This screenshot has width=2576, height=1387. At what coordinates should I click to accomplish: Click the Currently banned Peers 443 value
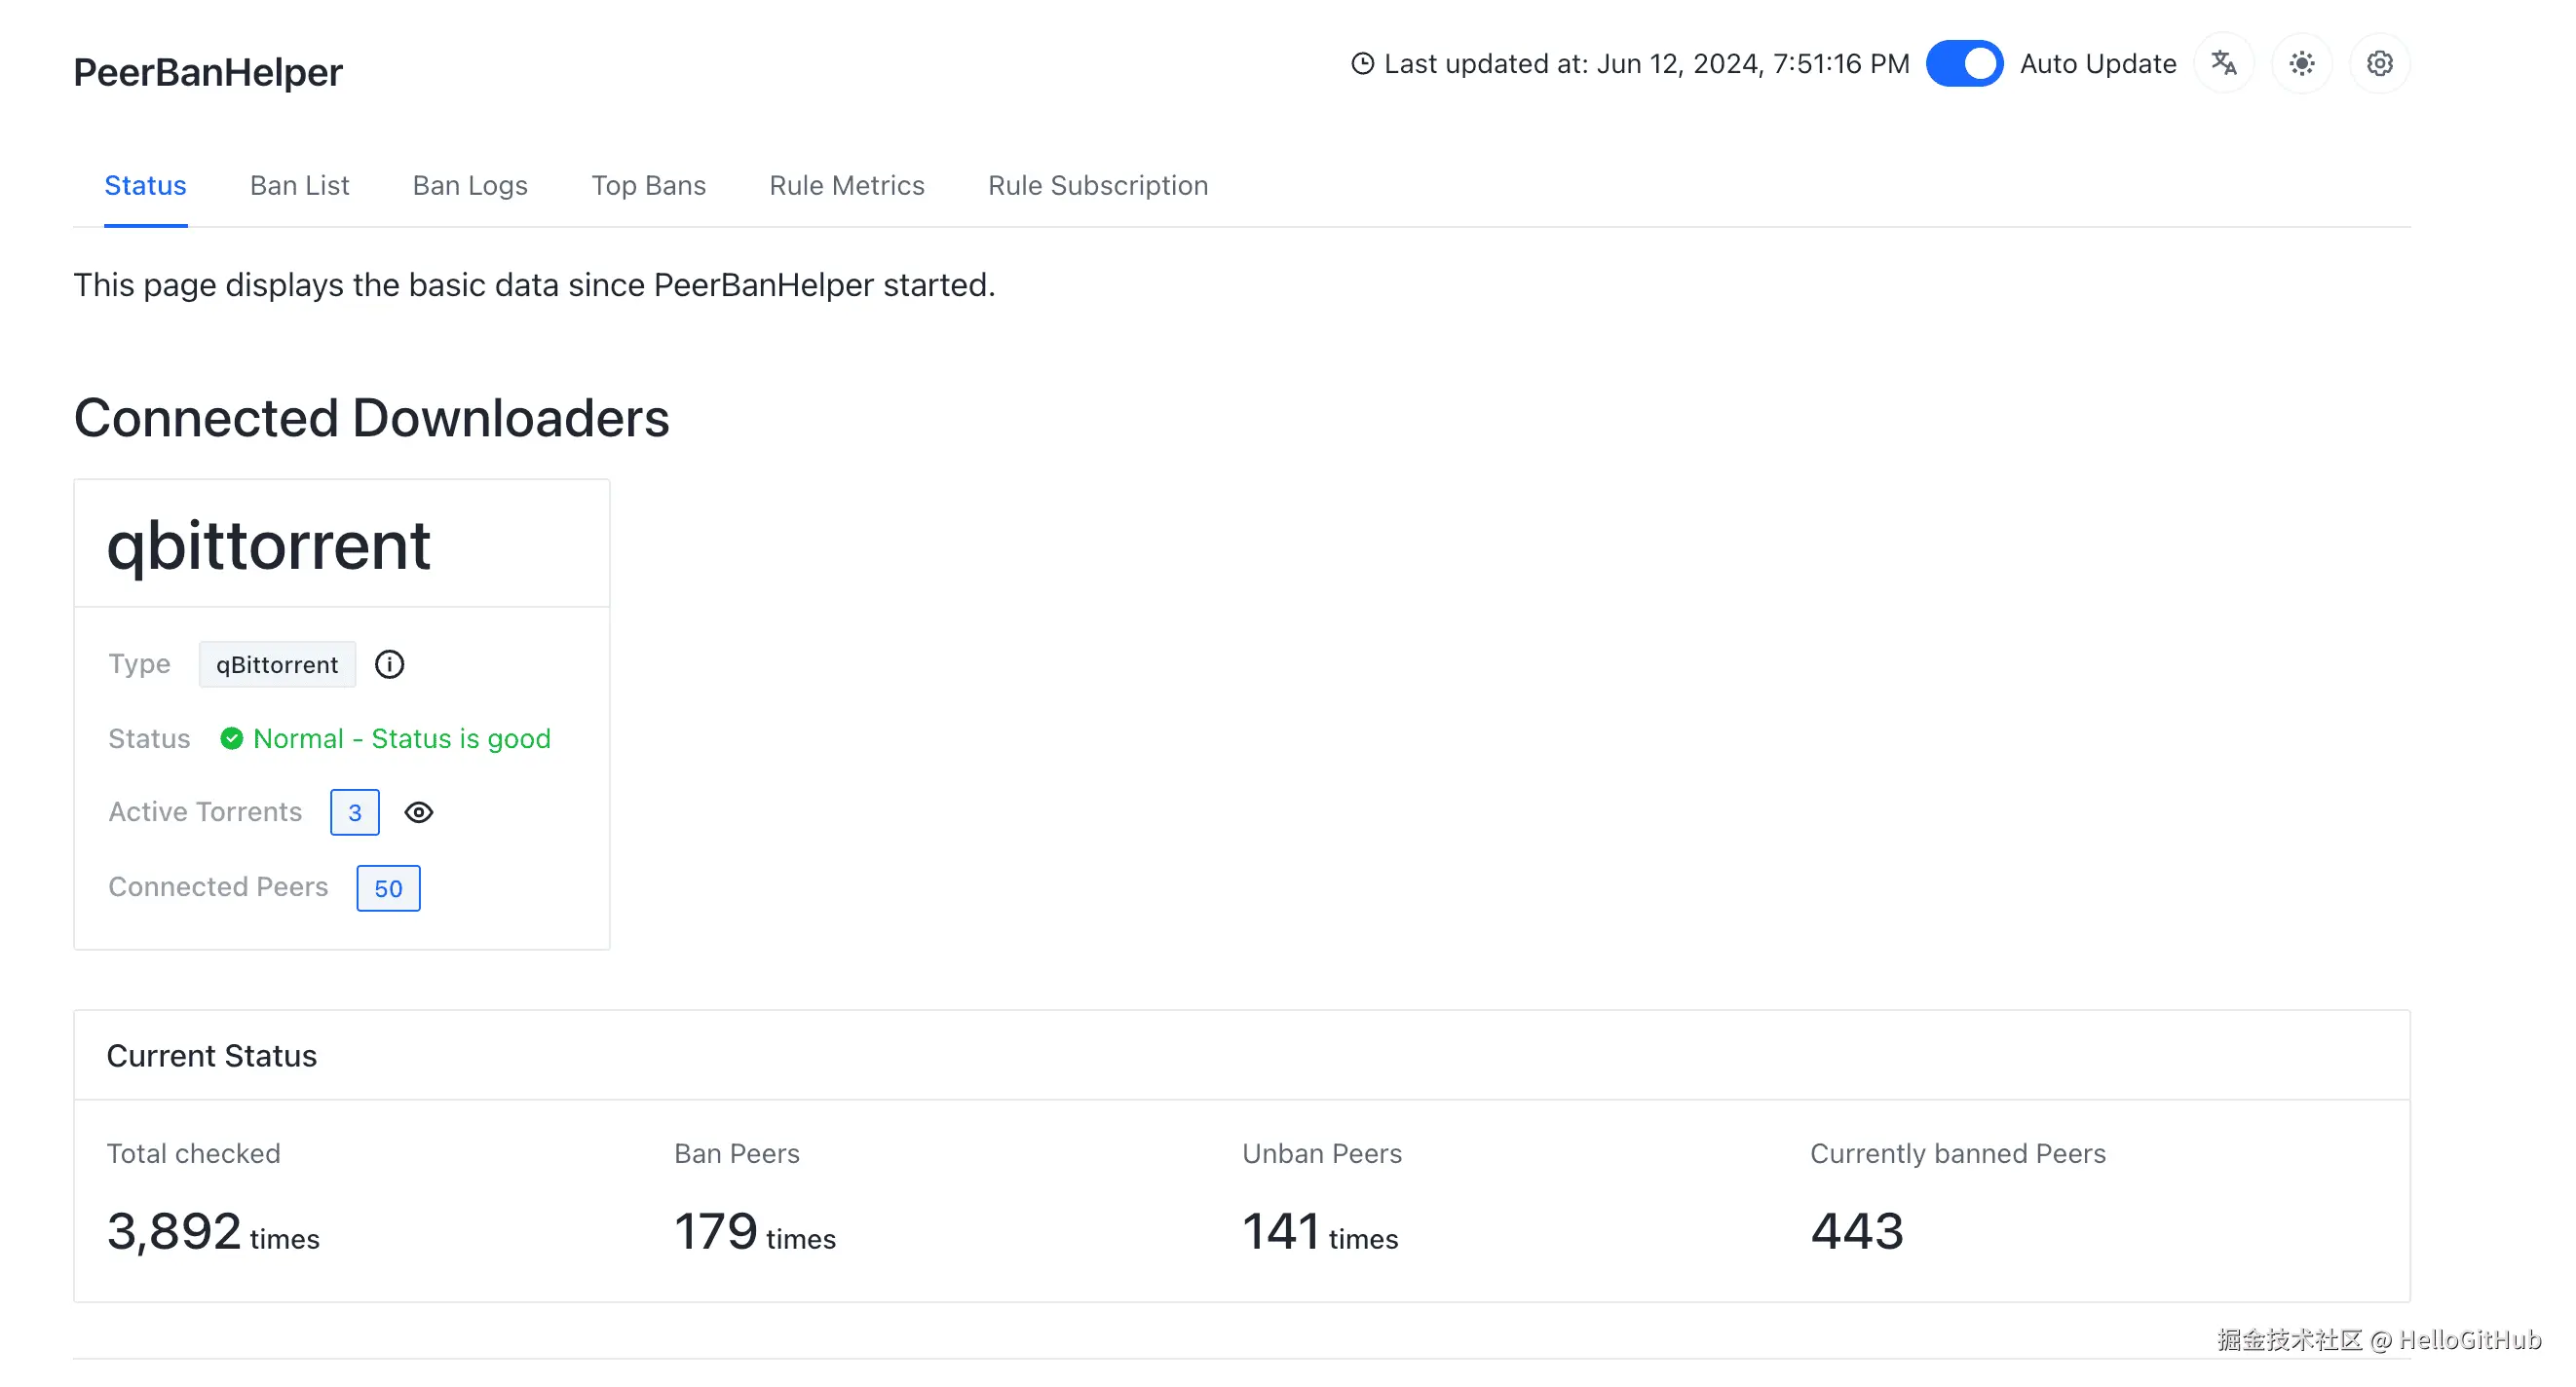[x=1856, y=1230]
